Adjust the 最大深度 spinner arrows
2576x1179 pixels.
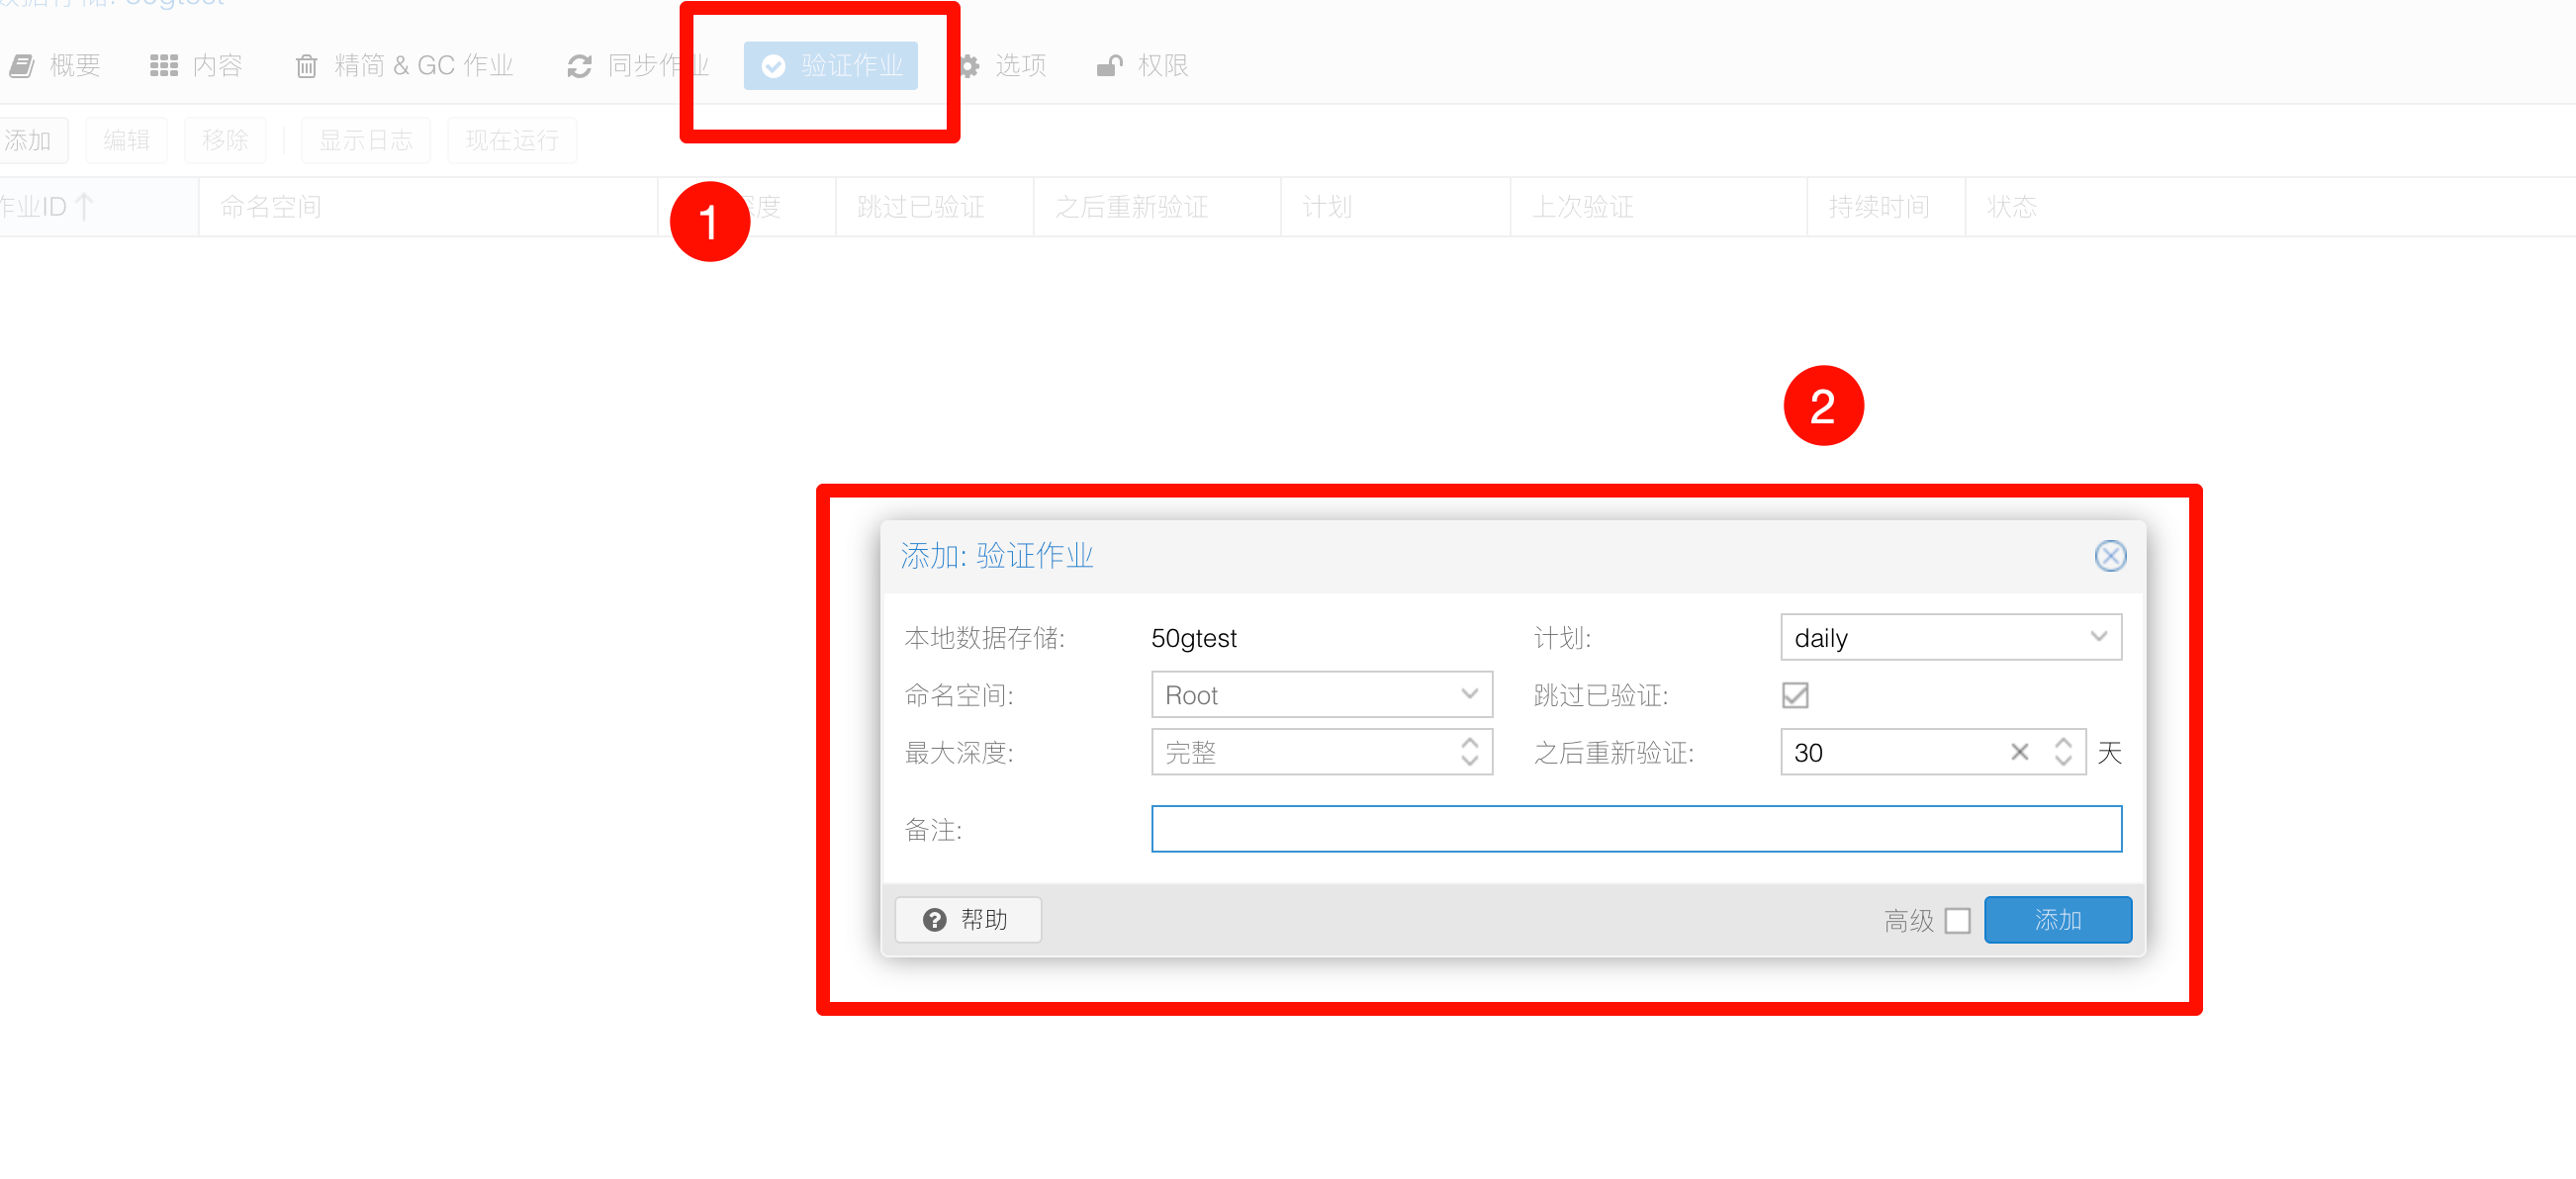tap(1468, 752)
